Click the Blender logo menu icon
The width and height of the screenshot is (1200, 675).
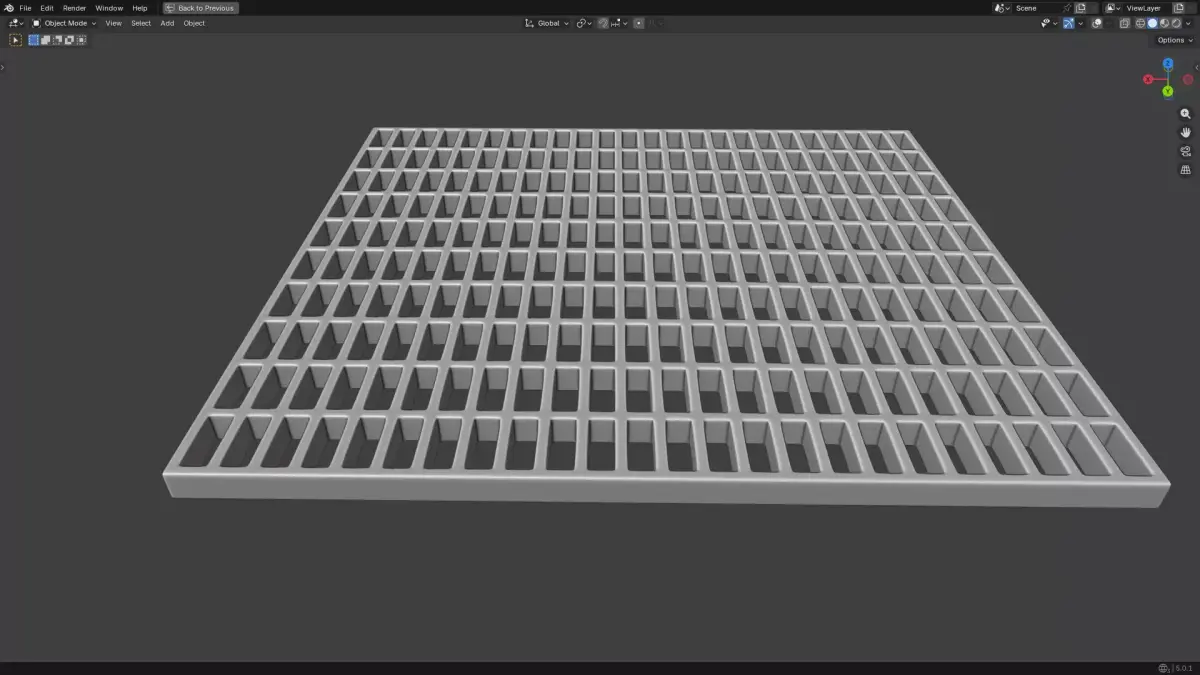tap(8, 8)
